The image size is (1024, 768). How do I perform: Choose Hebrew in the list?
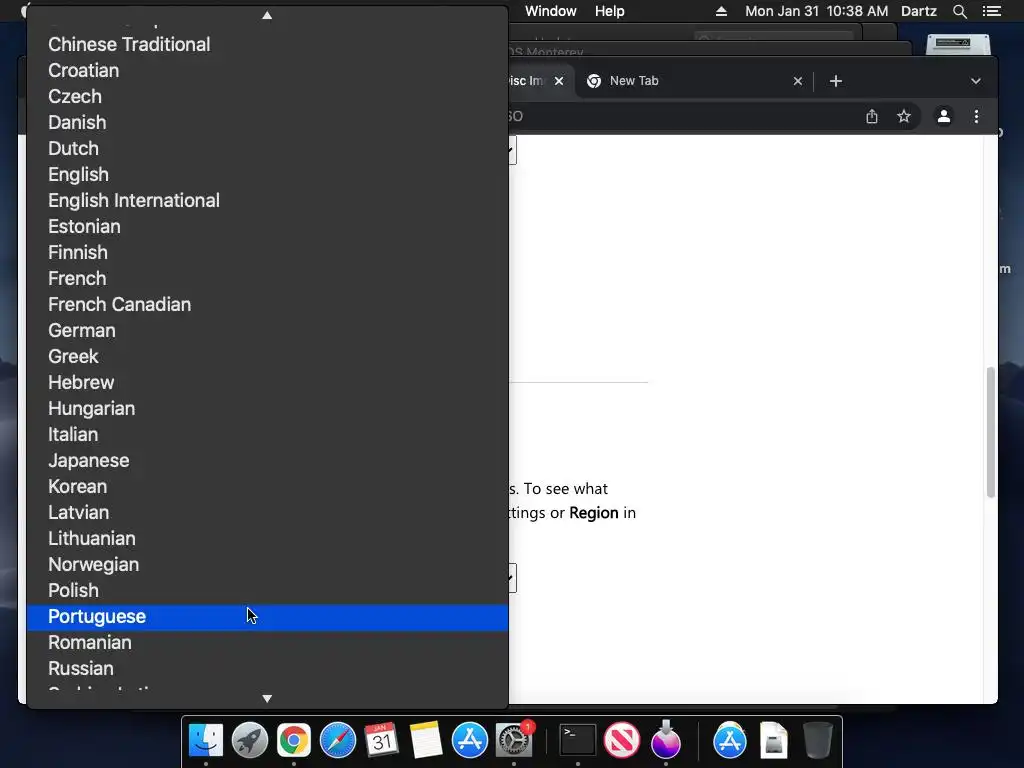pos(267,383)
